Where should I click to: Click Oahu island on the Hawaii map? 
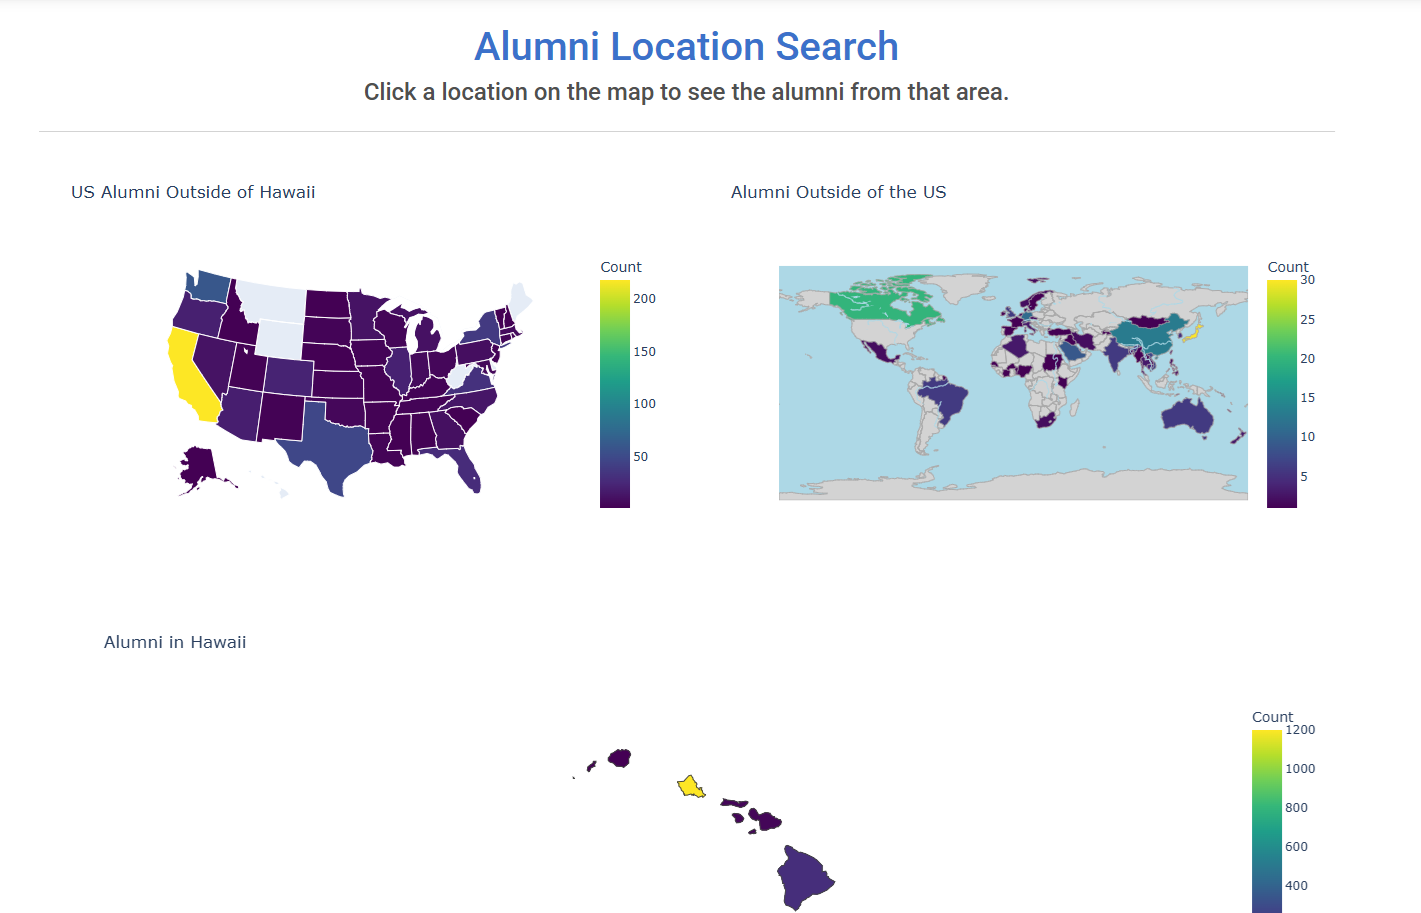coord(691,787)
